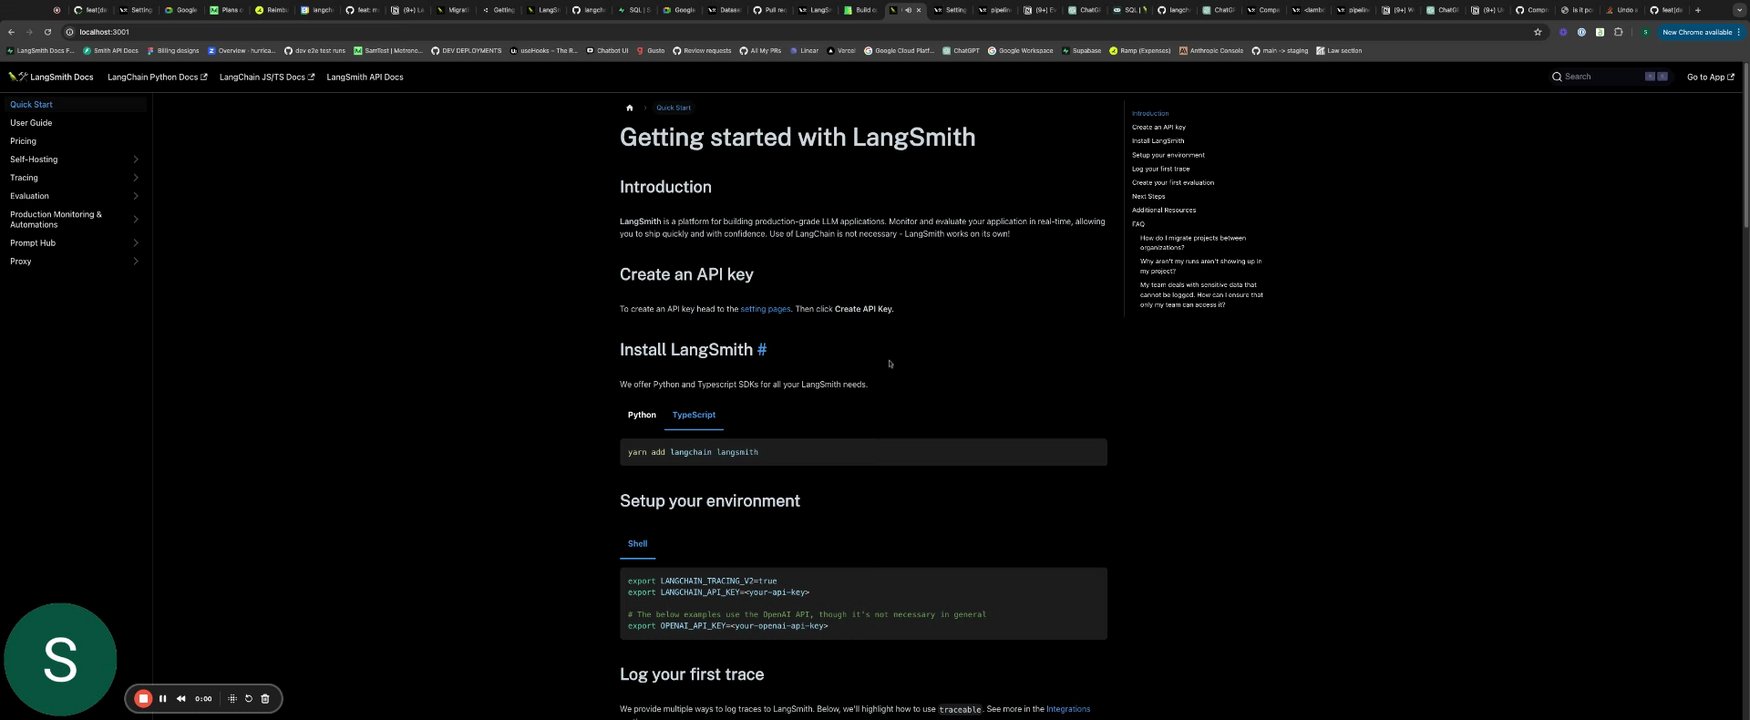Jump to FAQ in table of contents
This screenshot has width=1750, height=720.
point(1138,224)
